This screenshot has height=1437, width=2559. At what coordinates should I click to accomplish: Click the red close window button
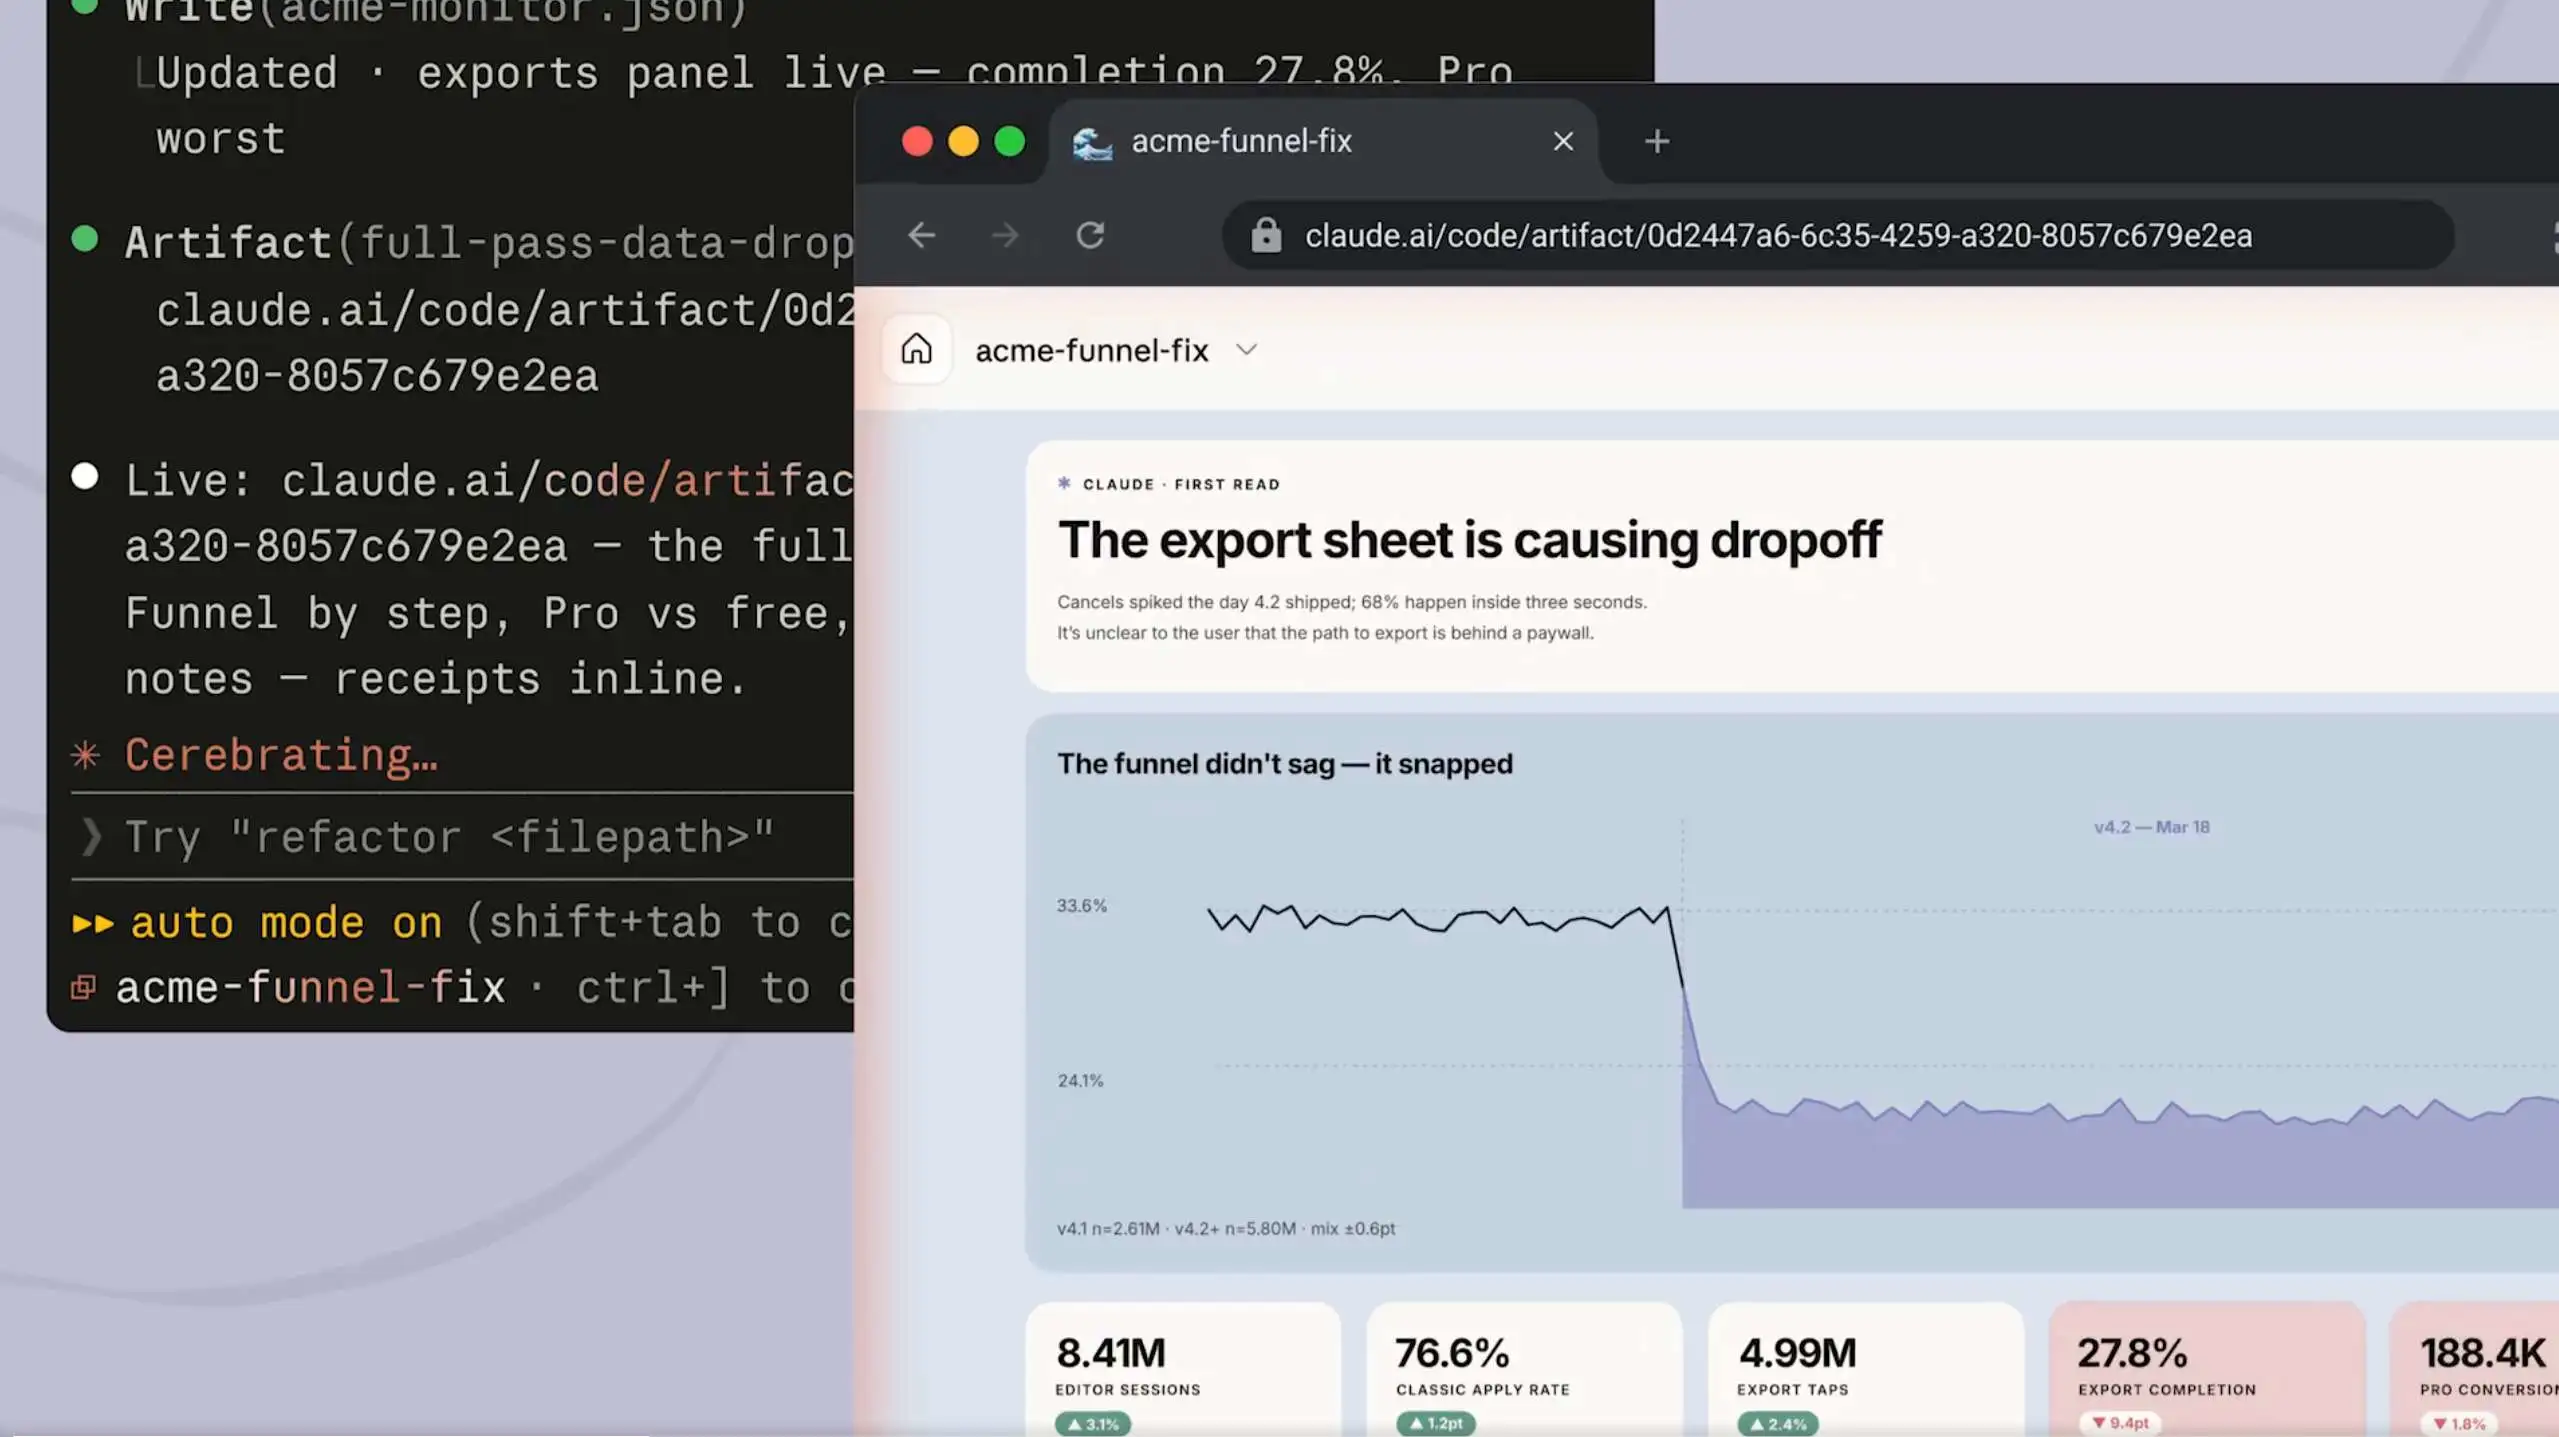(917, 141)
